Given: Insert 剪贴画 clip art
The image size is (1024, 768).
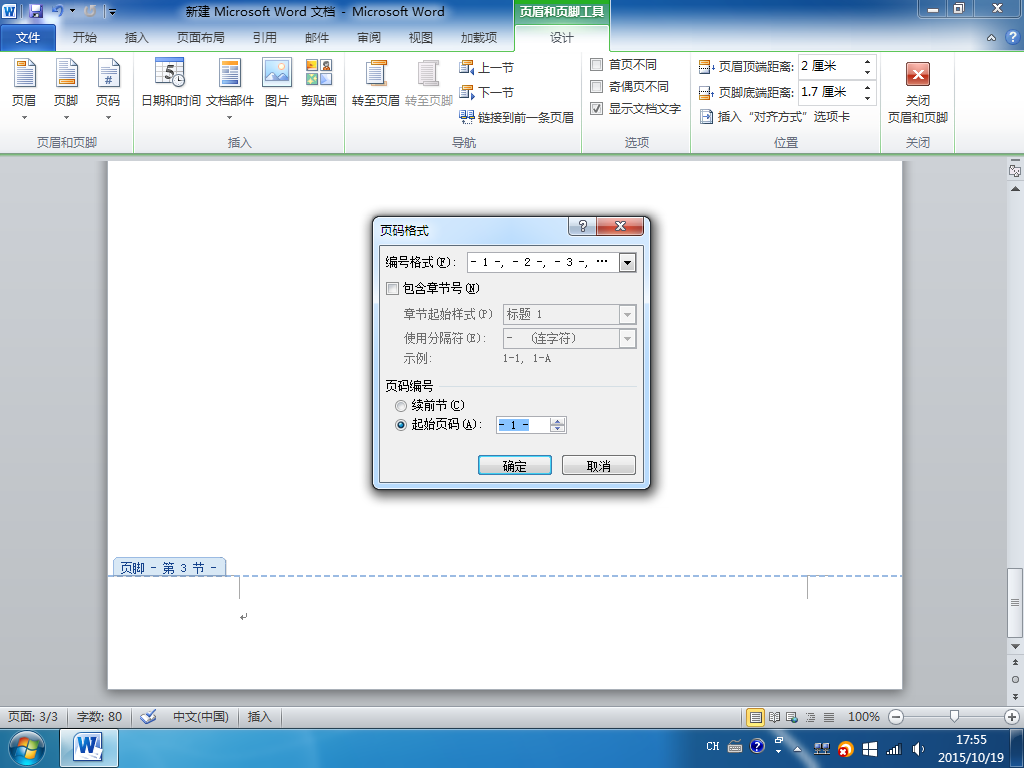Looking at the screenshot, I should pyautogui.click(x=319, y=83).
